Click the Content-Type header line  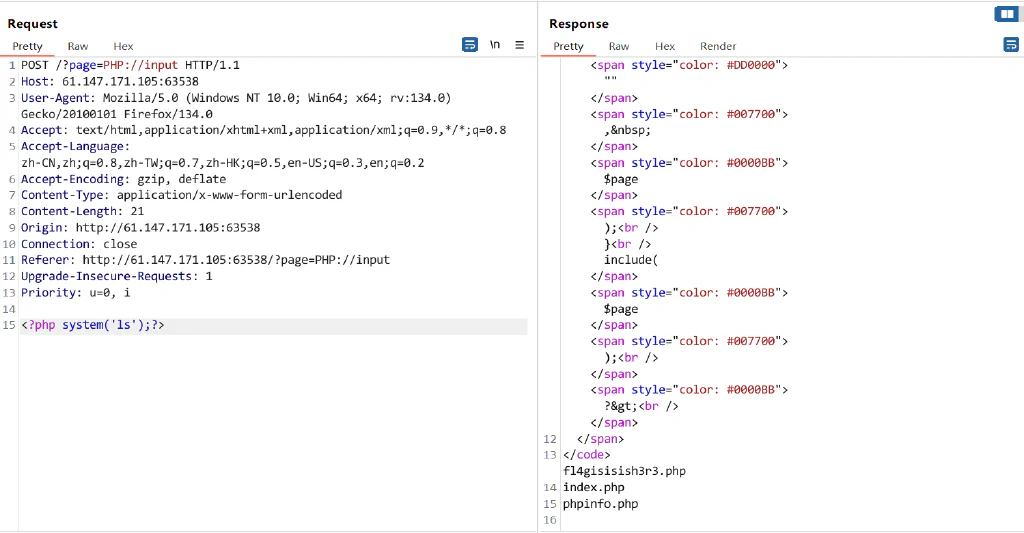(x=182, y=195)
